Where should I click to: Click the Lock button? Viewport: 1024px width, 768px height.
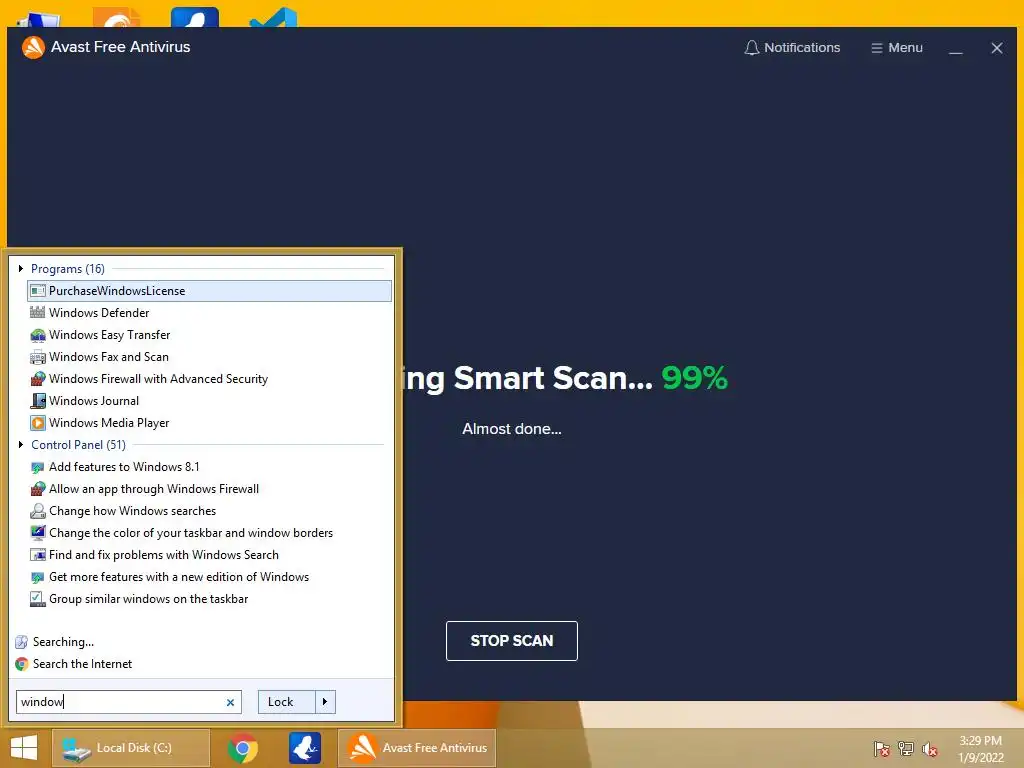tap(286, 702)
